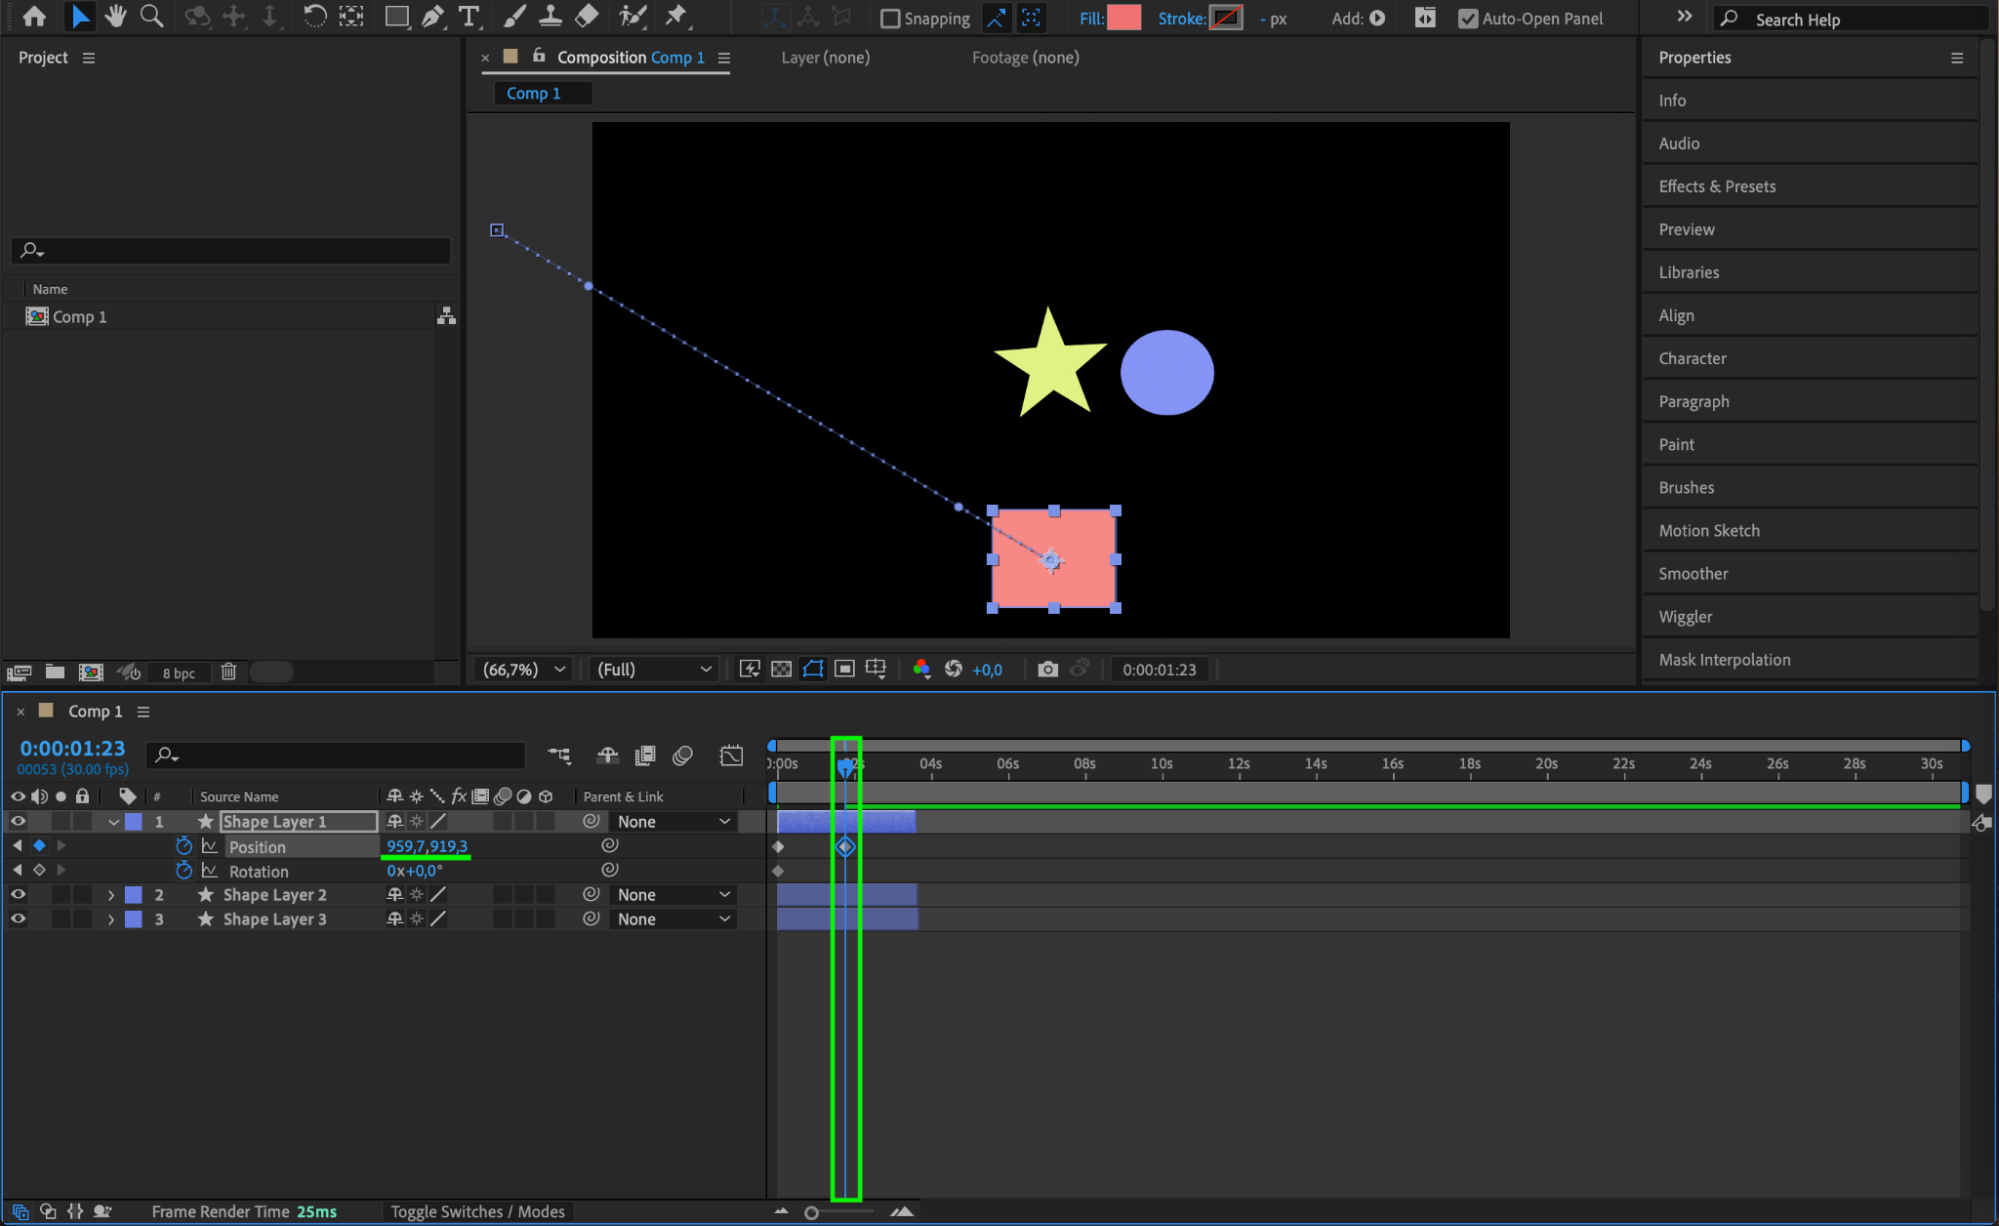This screenshot has height=1226, width=1999.
Task: Hide Shape Layer 2 with eye icon
Action: click(18, 894)
